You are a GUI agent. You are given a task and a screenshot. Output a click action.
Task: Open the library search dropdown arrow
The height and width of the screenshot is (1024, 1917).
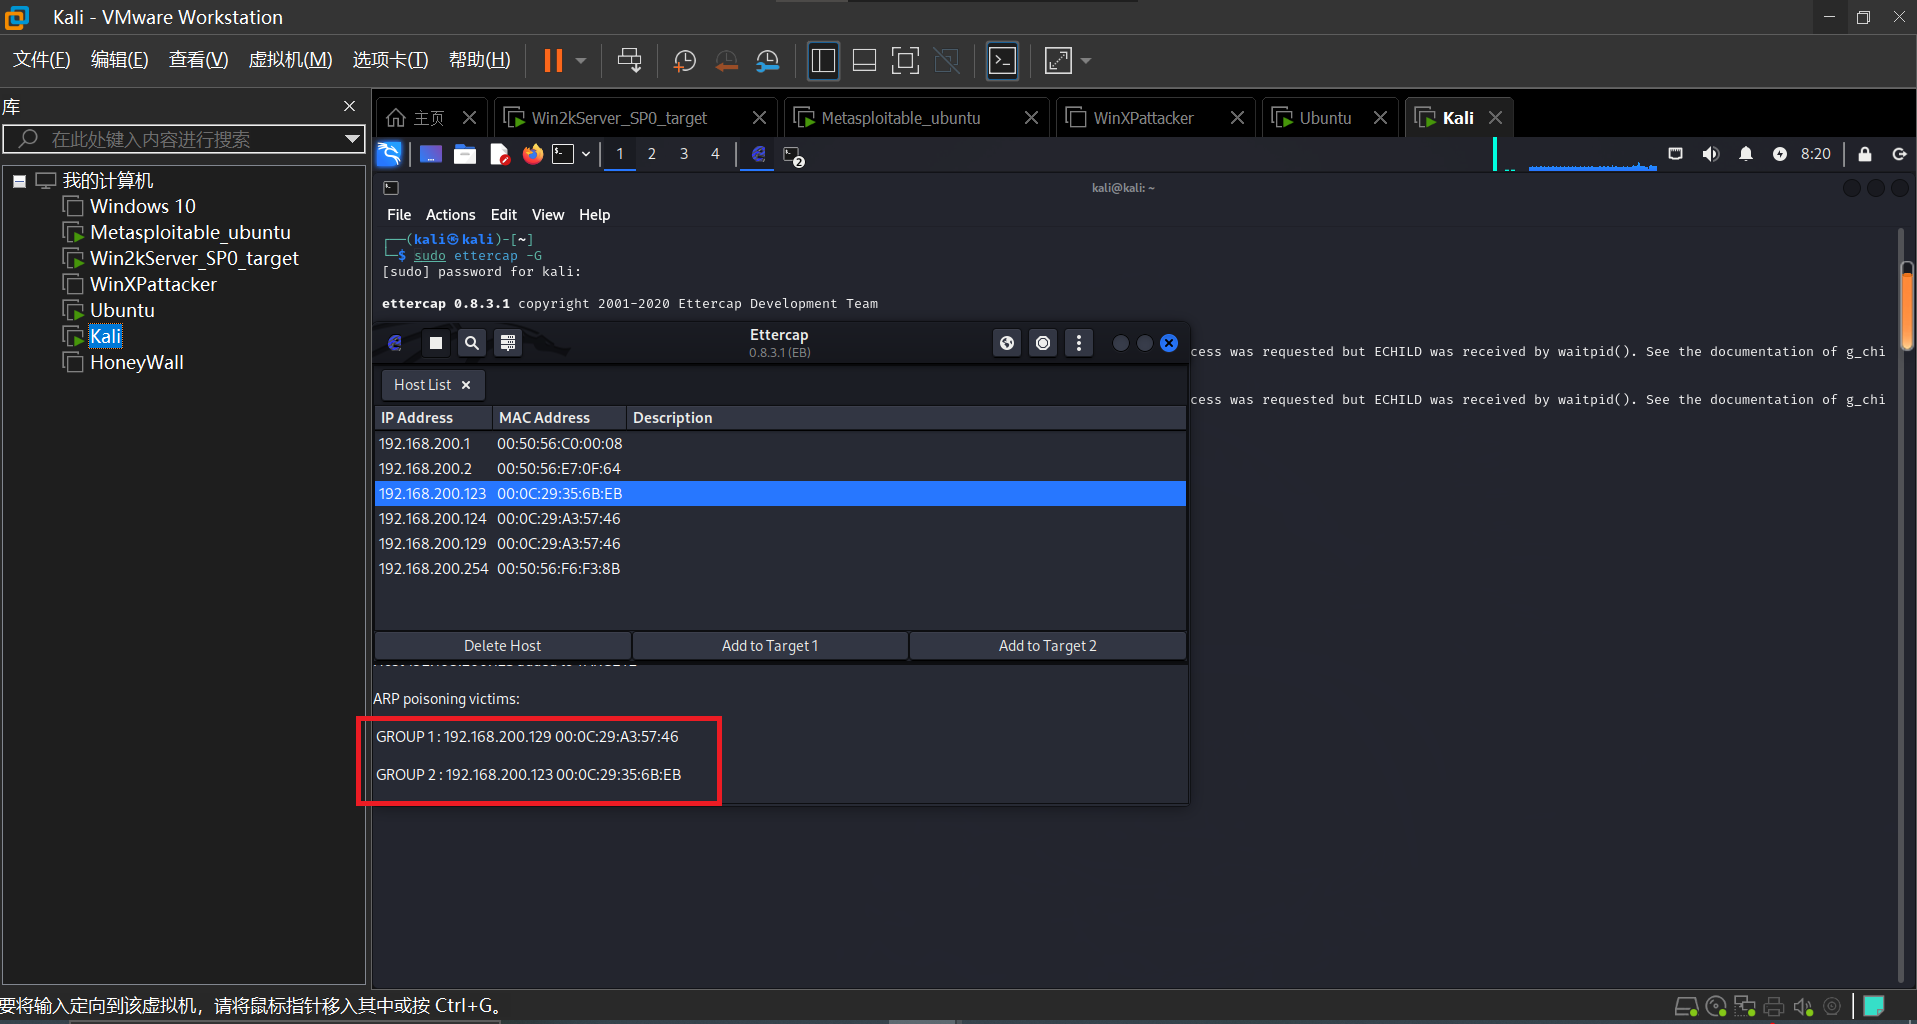pyautogui.click(x=352, y=139)
